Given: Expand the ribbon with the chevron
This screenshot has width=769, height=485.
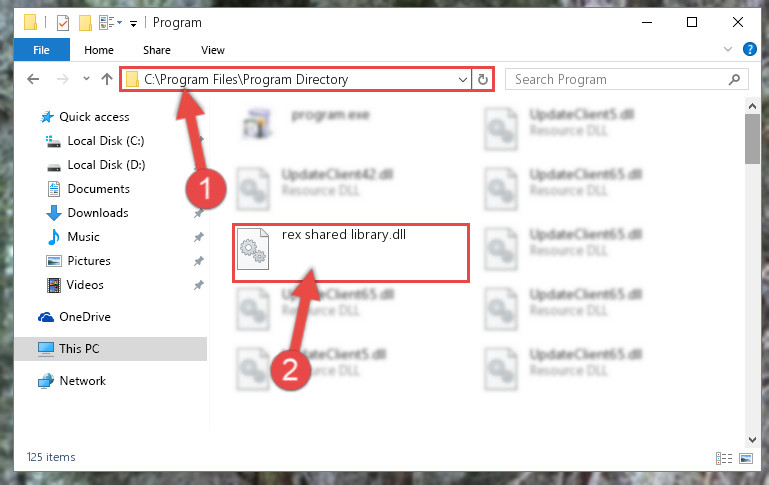Looking at the screenshot, I should coord(728,49).
